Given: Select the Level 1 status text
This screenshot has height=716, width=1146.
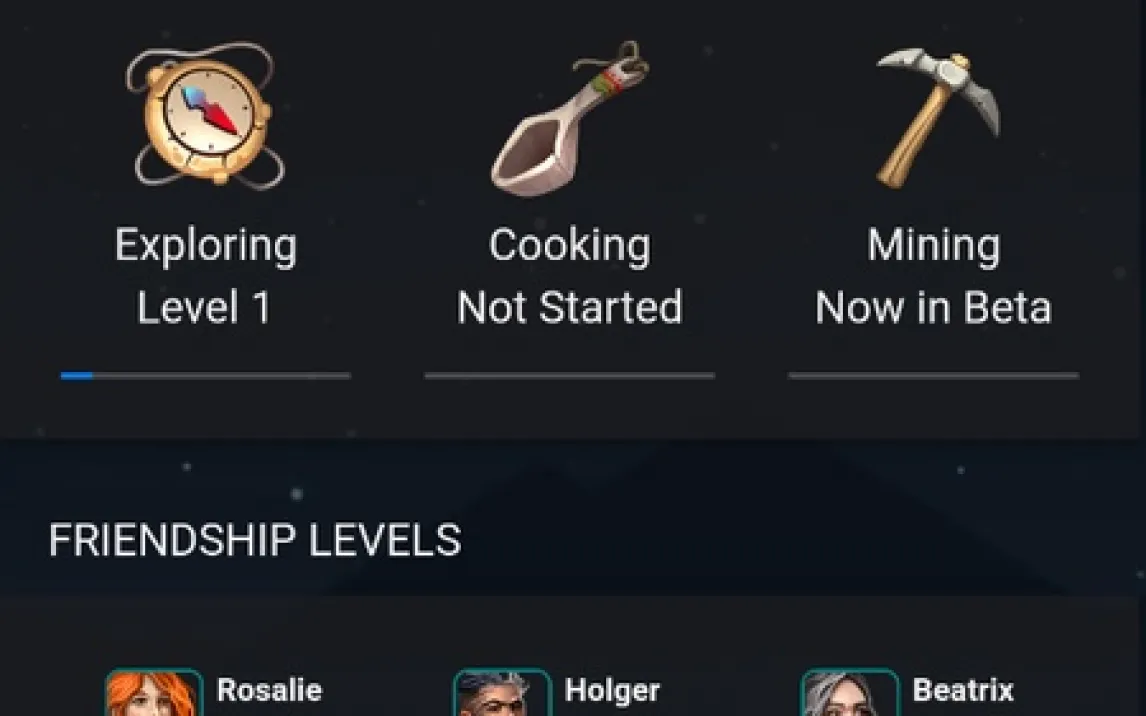Looking at the screenshot, I should pyautogui.click(x=204, y=307).
